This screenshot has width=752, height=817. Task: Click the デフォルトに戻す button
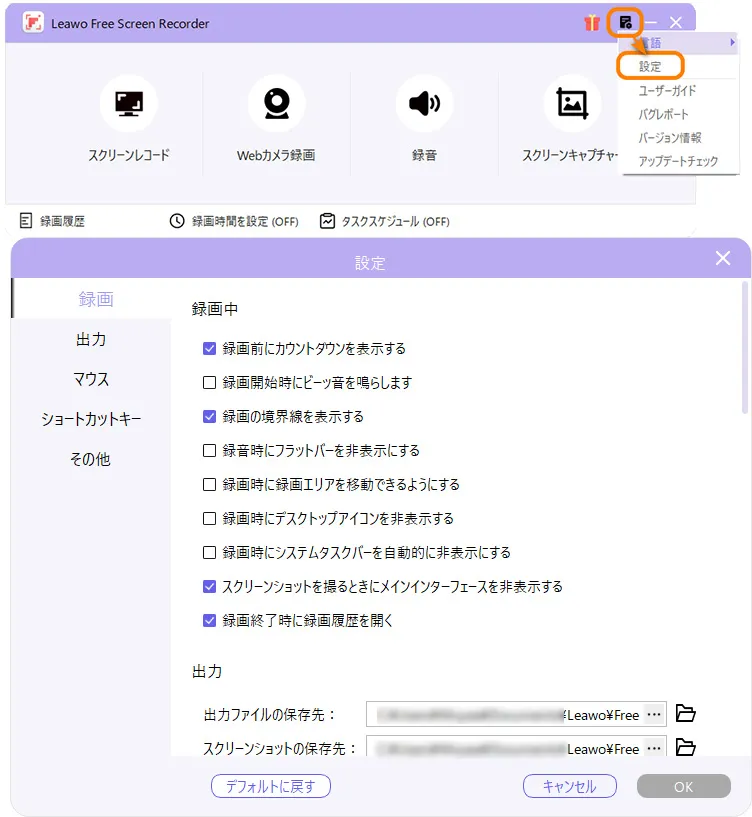[x=270, y=786]
